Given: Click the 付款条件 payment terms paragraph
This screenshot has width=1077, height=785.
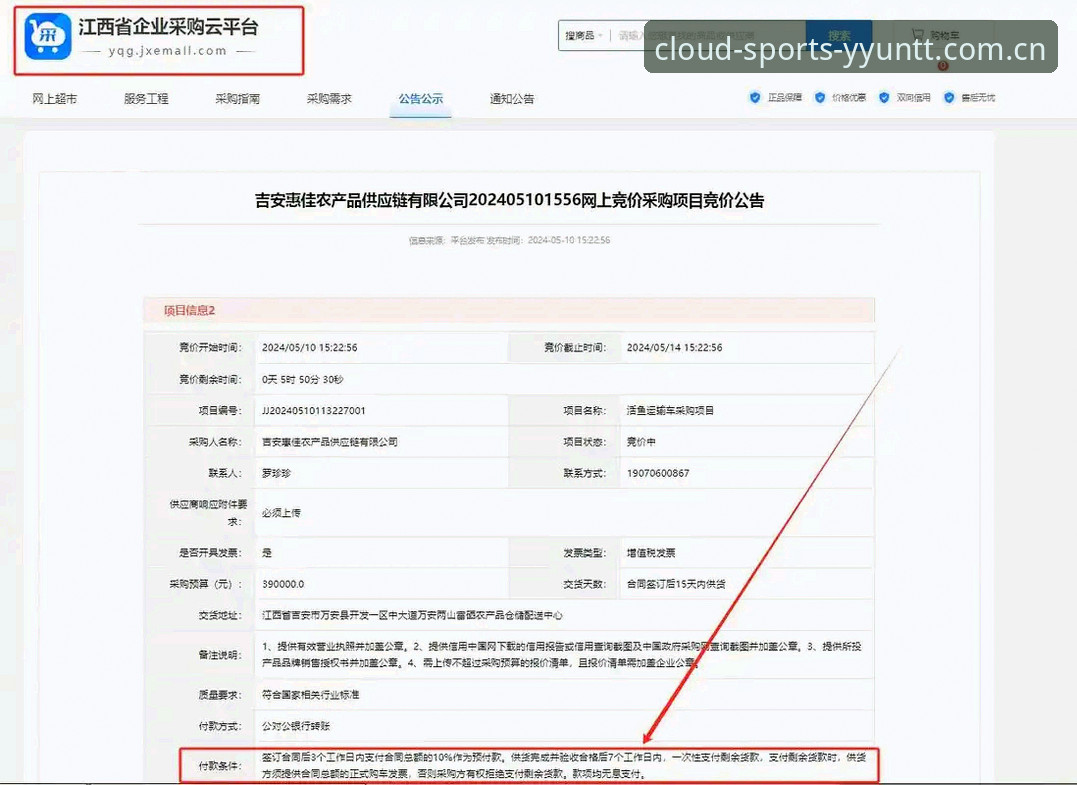Looking at the screenshot, I should click(x=564, y=765).
